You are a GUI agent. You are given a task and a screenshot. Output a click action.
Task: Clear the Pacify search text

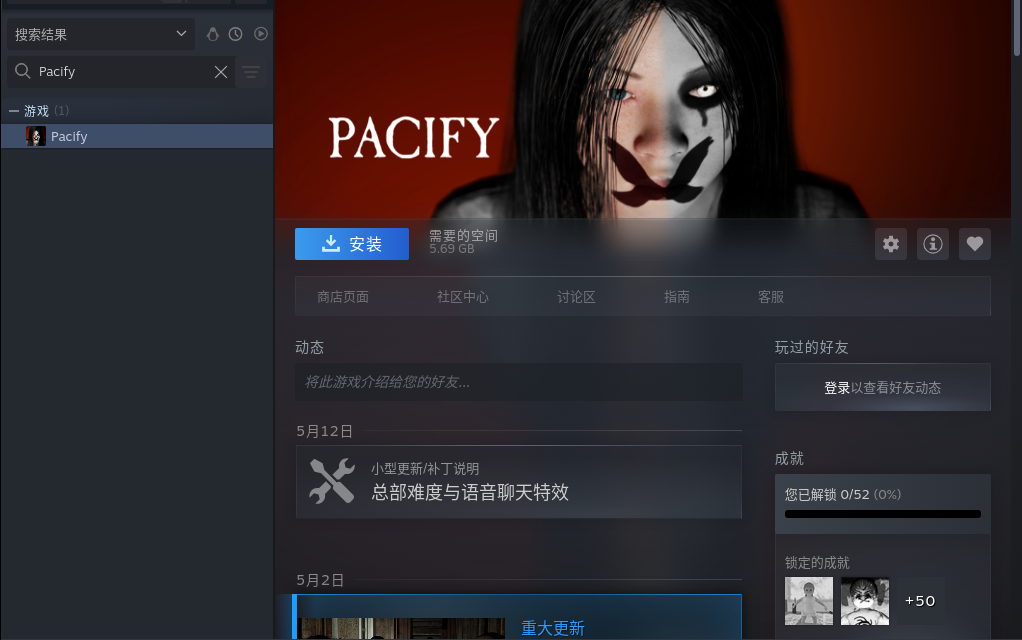click(x=221, y=72)
